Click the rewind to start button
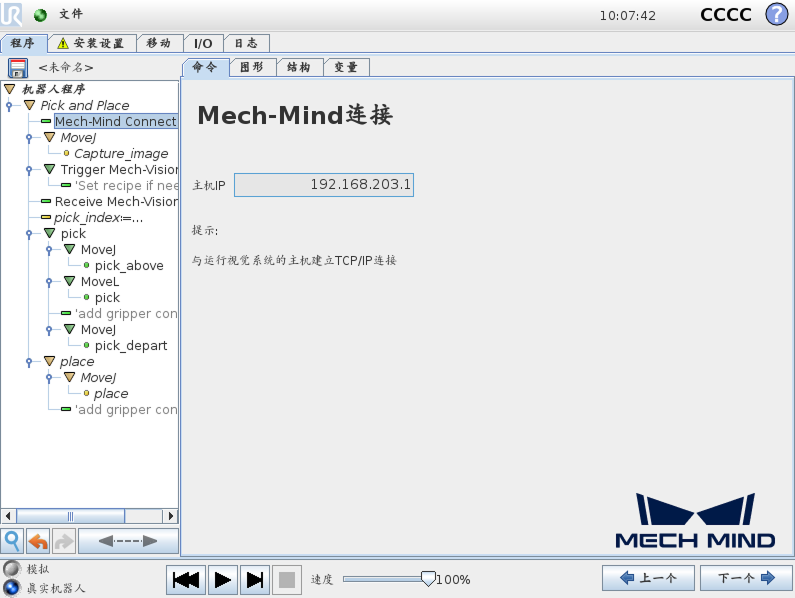Screen dimensions: 795x598 point(186,580)
